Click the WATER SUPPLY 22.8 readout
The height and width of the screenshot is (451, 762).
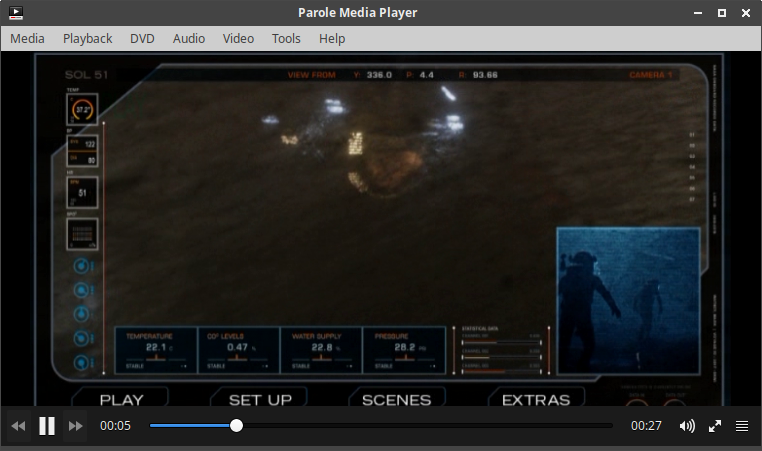(321, 350)
